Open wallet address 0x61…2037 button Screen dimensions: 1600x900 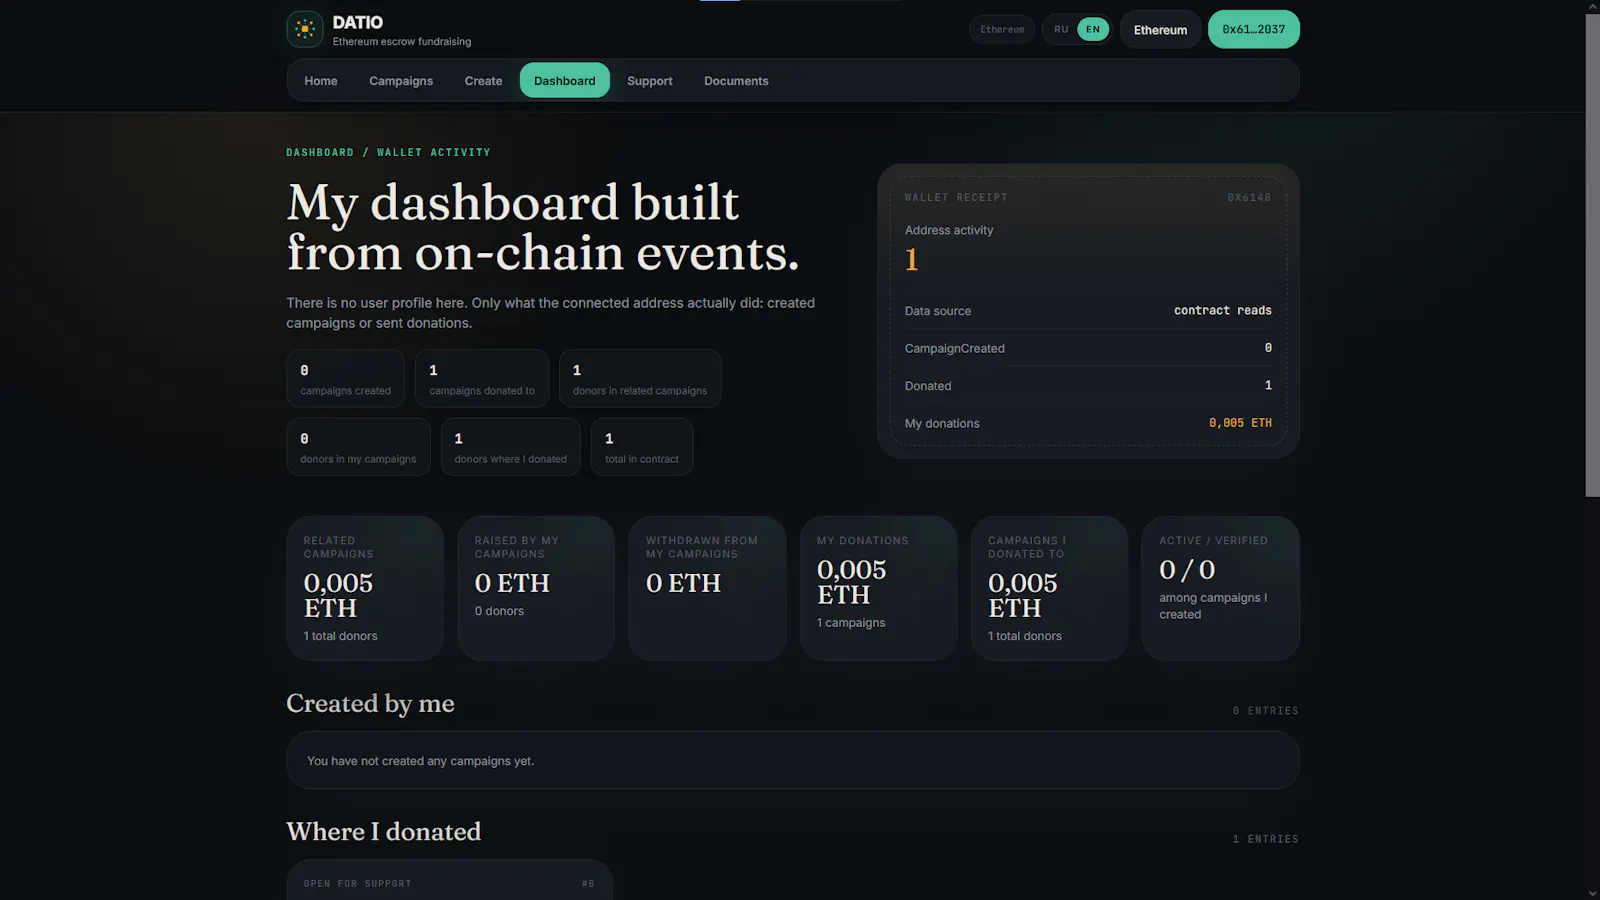(1253, 29)
